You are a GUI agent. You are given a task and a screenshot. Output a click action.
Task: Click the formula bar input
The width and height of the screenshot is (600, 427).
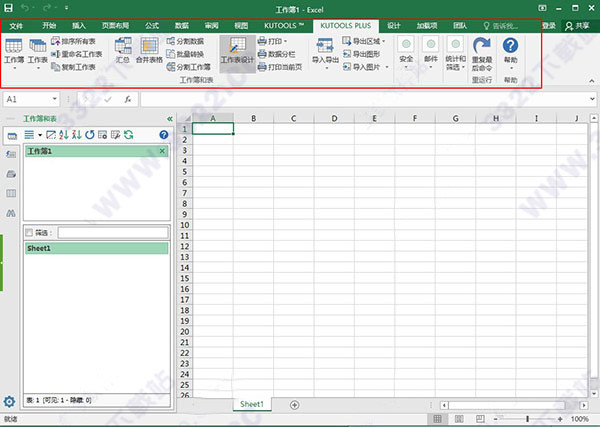tap(365, 99)
